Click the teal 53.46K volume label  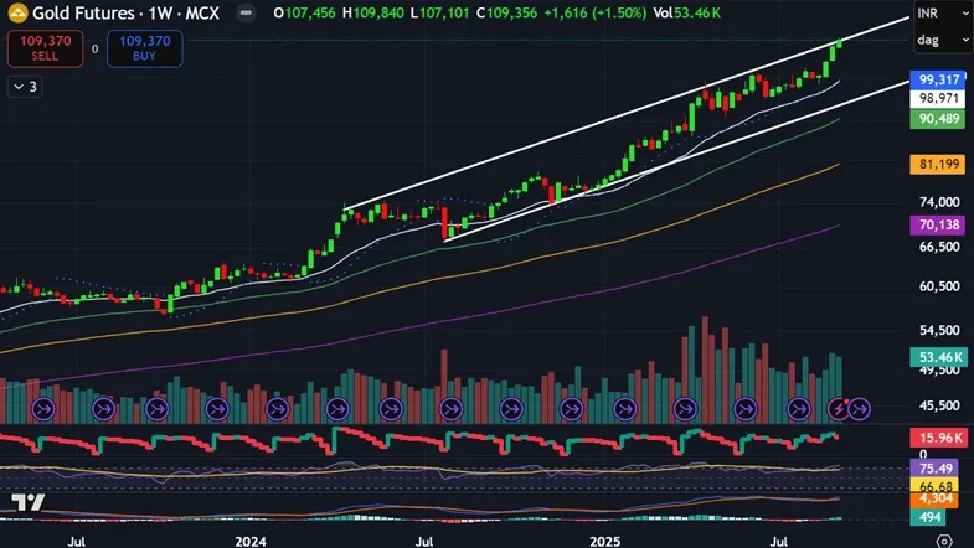[939, 357]
